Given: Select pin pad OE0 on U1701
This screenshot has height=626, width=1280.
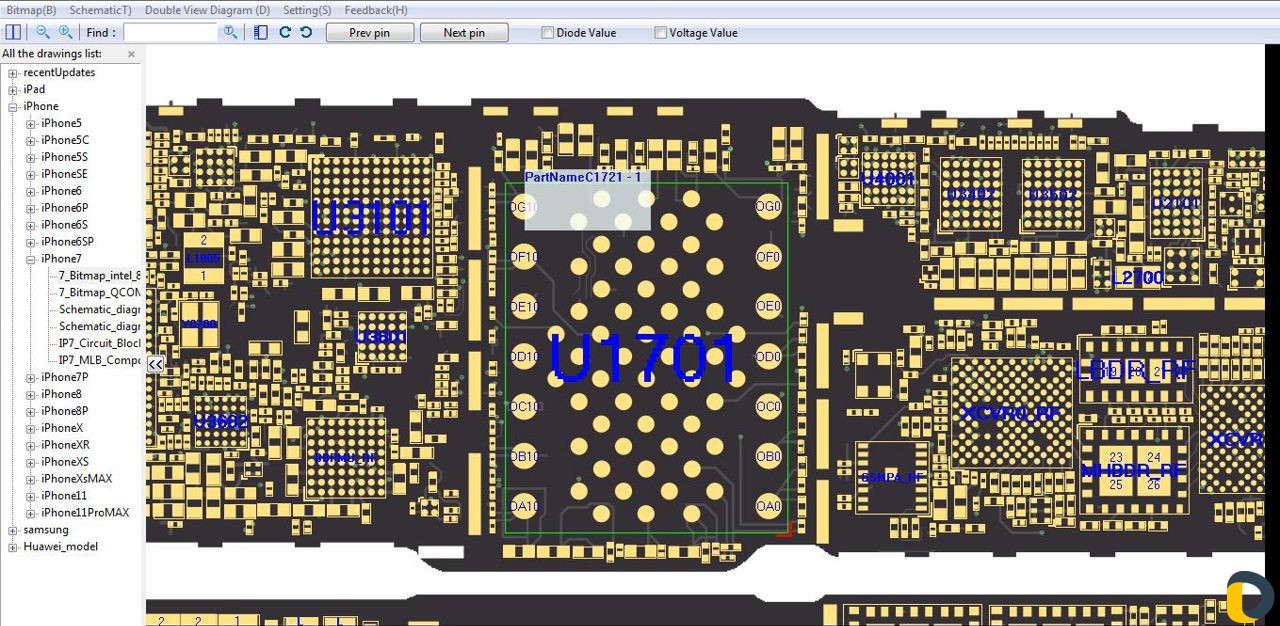Looking at the screenshot, I should click(768, 307).
